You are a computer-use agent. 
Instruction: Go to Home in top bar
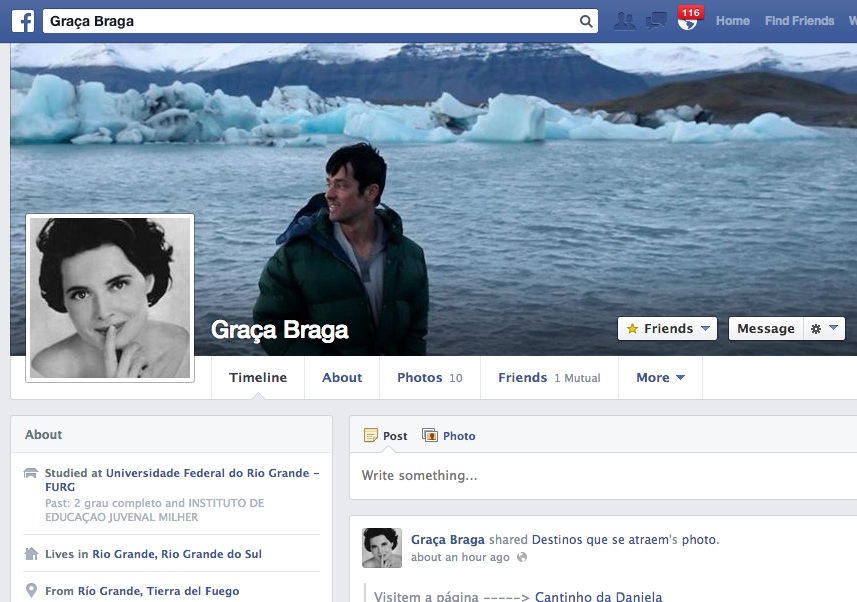pos(732,21)
